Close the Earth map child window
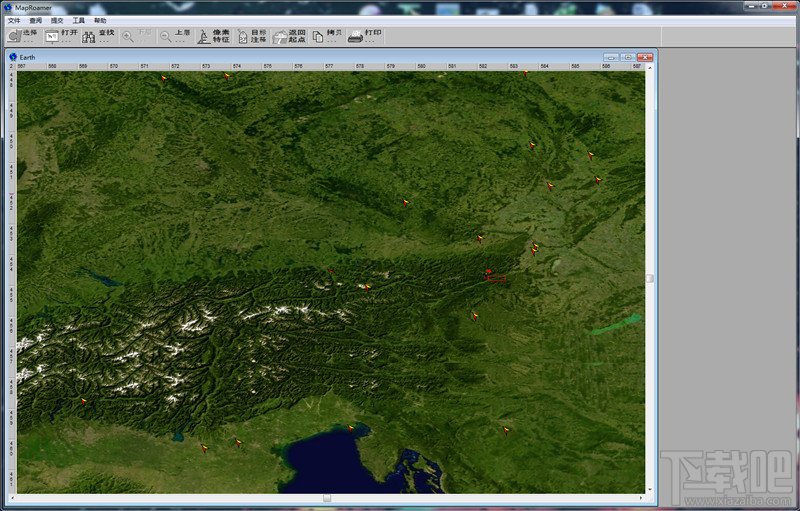Viewport: 800px width, 511px height. pyautogui.click(x=644, y=57)
